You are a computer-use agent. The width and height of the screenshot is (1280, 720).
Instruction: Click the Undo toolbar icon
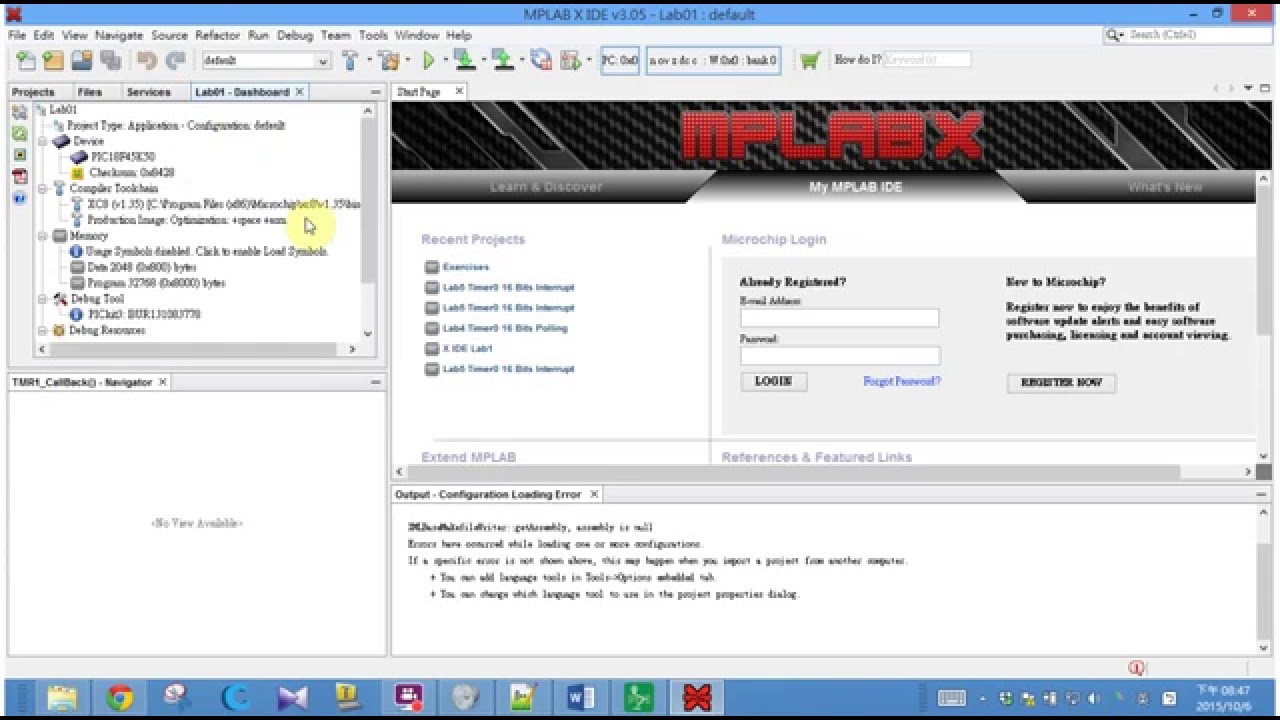tap(147, 60)
